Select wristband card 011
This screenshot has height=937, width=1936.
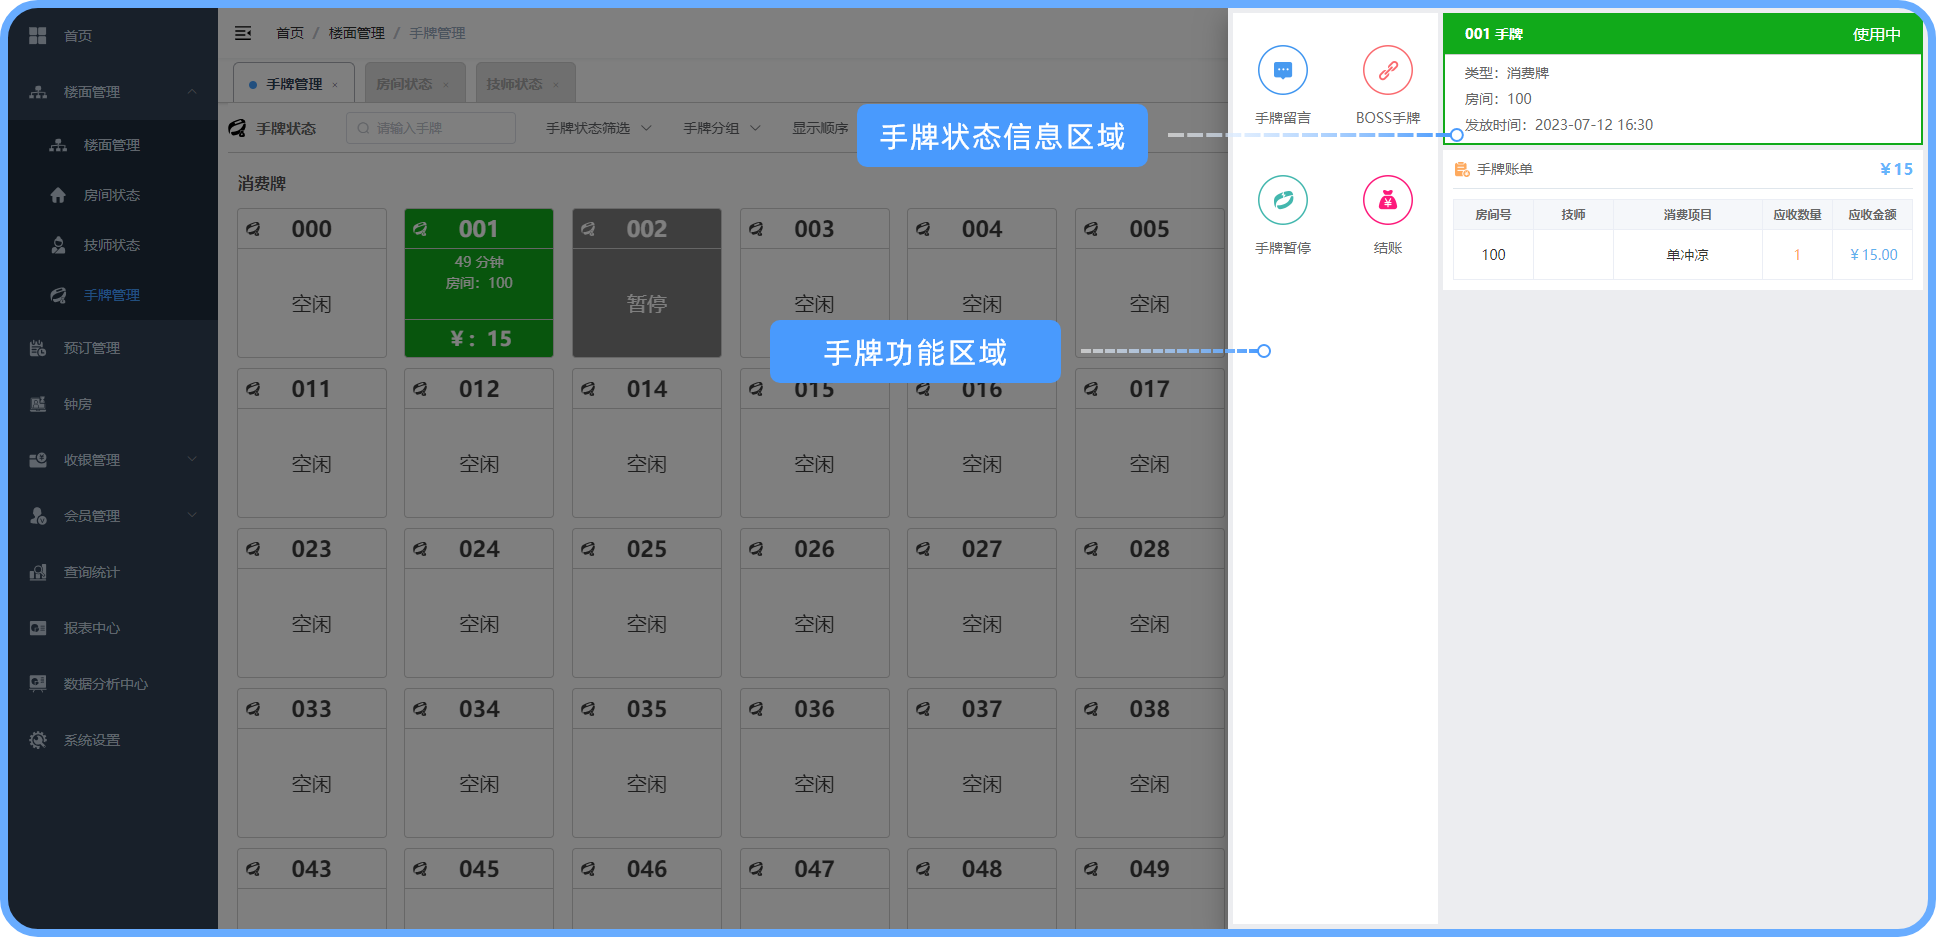click(x=312, y=443)
